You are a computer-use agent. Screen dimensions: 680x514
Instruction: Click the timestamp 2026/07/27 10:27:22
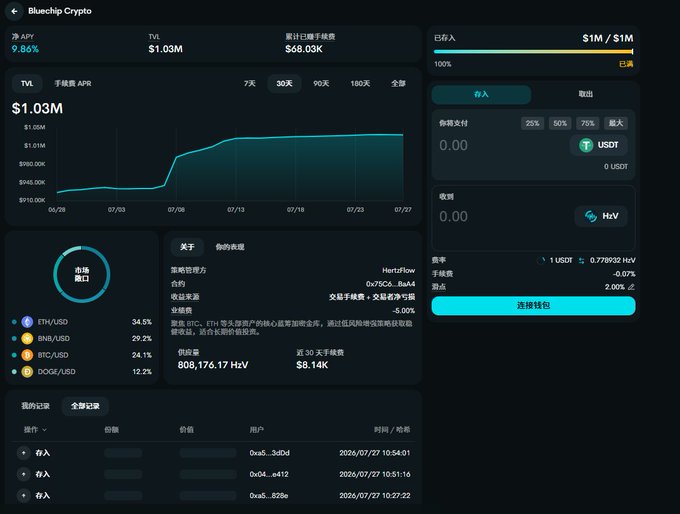[x=375, y=495]
